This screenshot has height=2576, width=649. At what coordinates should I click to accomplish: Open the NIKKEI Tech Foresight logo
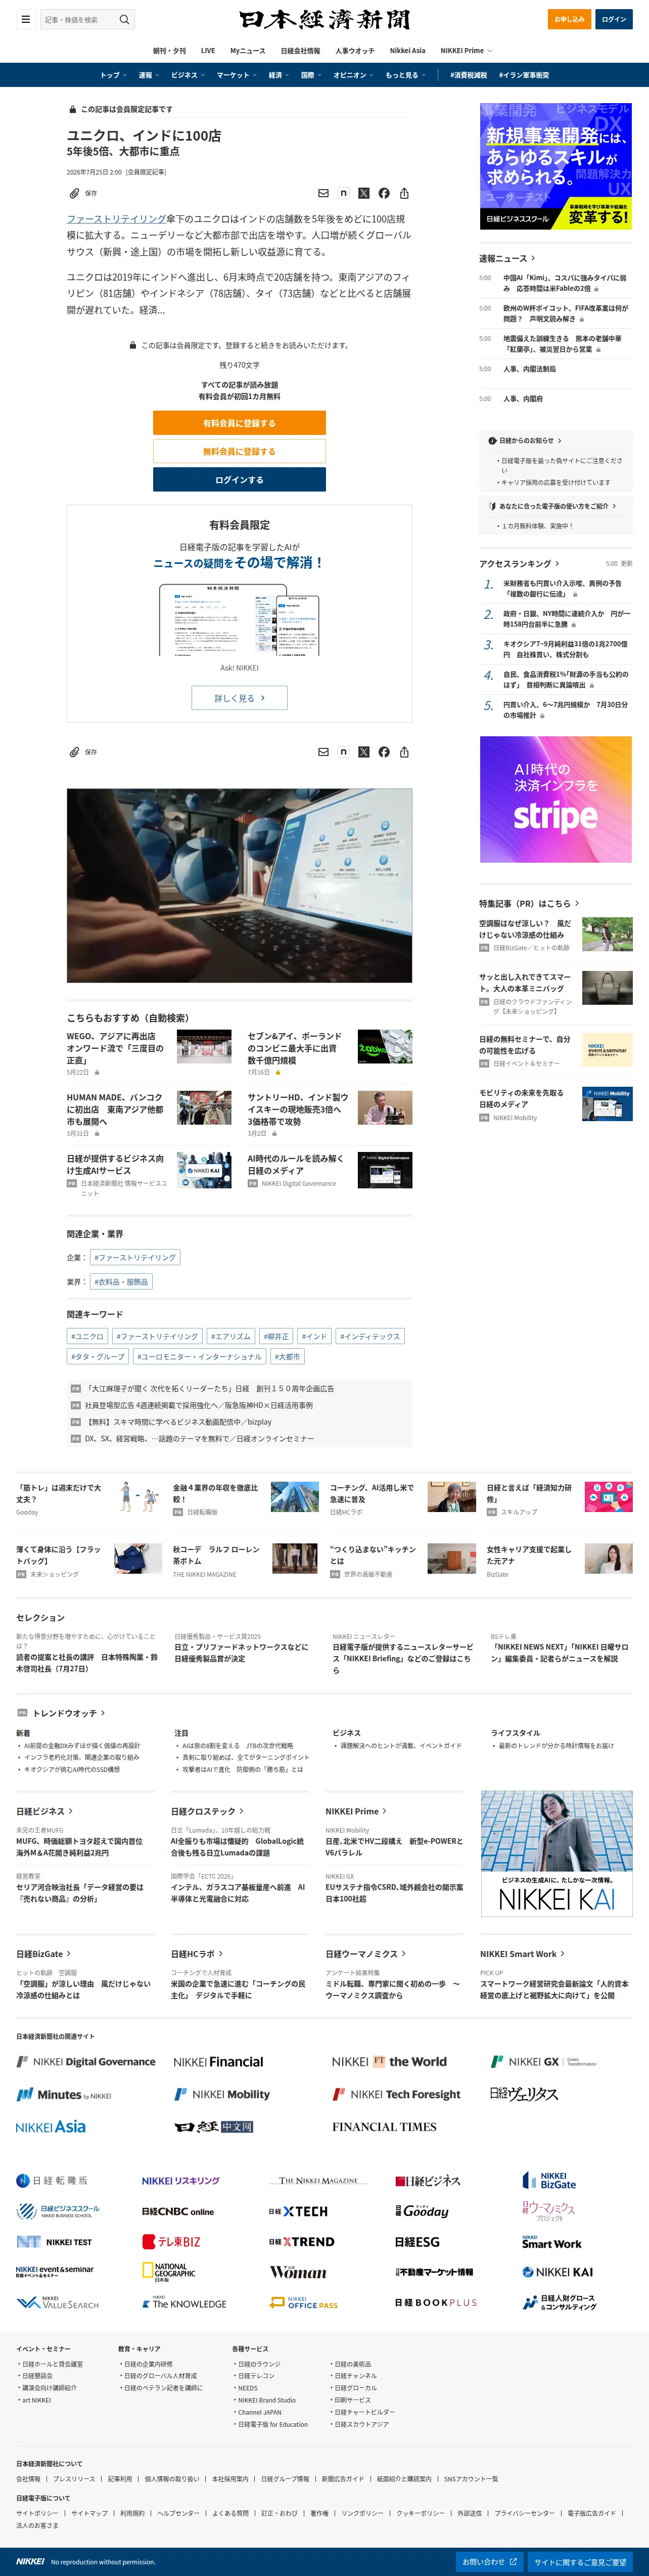pyautogui.click(x=396, y=2094)
